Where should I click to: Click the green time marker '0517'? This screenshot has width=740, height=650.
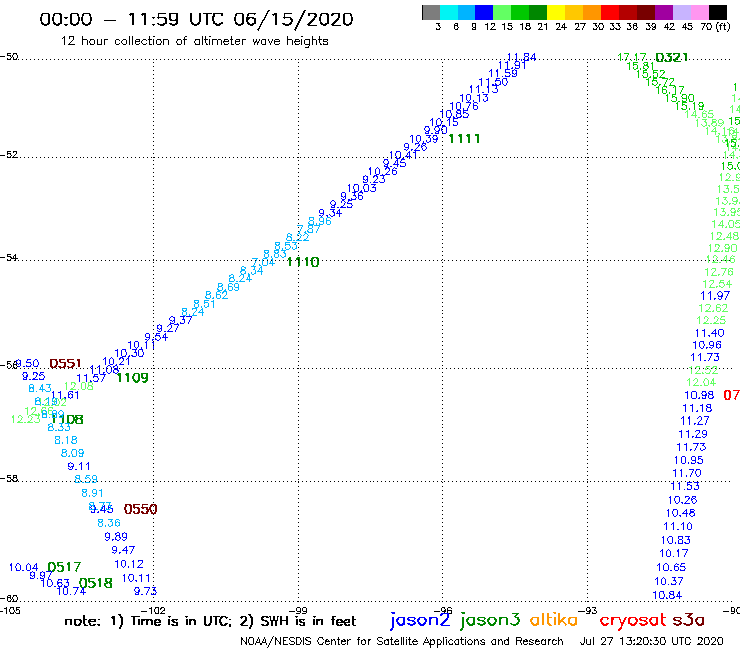point(64,567)
